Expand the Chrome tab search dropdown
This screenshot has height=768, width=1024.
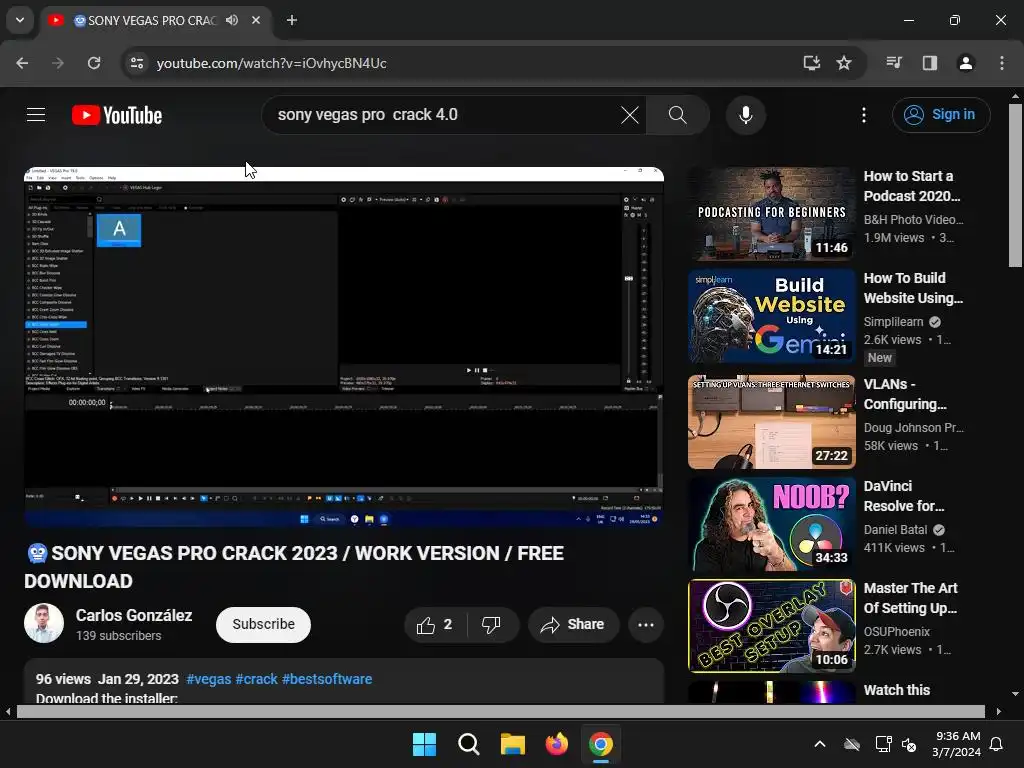[20, 20]
